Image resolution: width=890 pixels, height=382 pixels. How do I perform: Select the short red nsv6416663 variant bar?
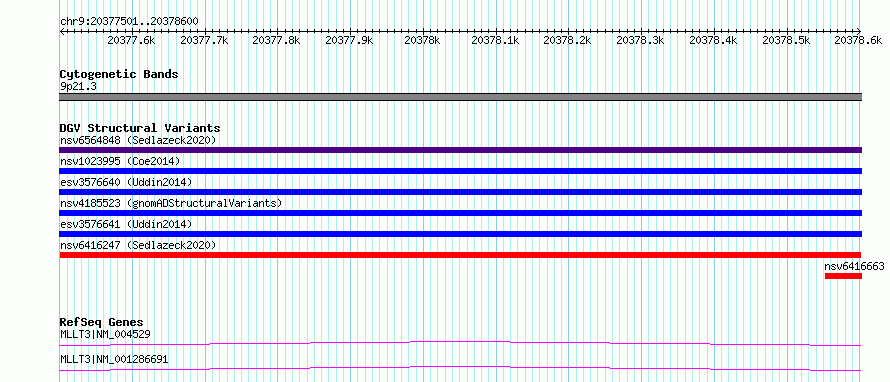[843, 276]
